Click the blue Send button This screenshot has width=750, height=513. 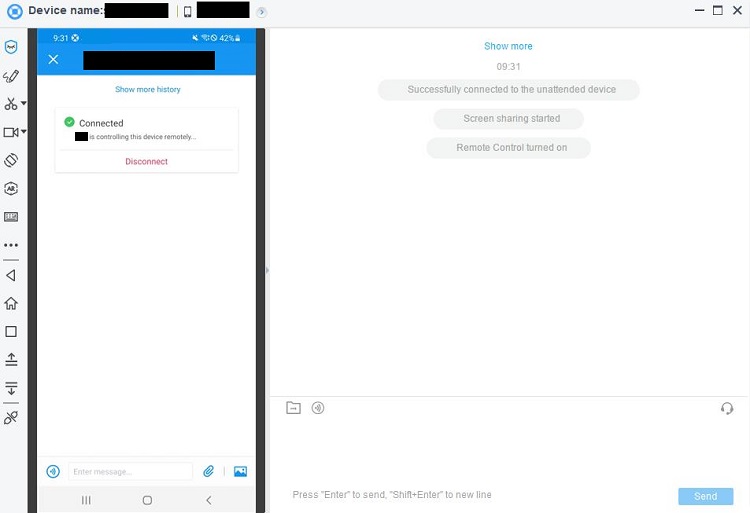pyautogui.click(x=705, y=496)
